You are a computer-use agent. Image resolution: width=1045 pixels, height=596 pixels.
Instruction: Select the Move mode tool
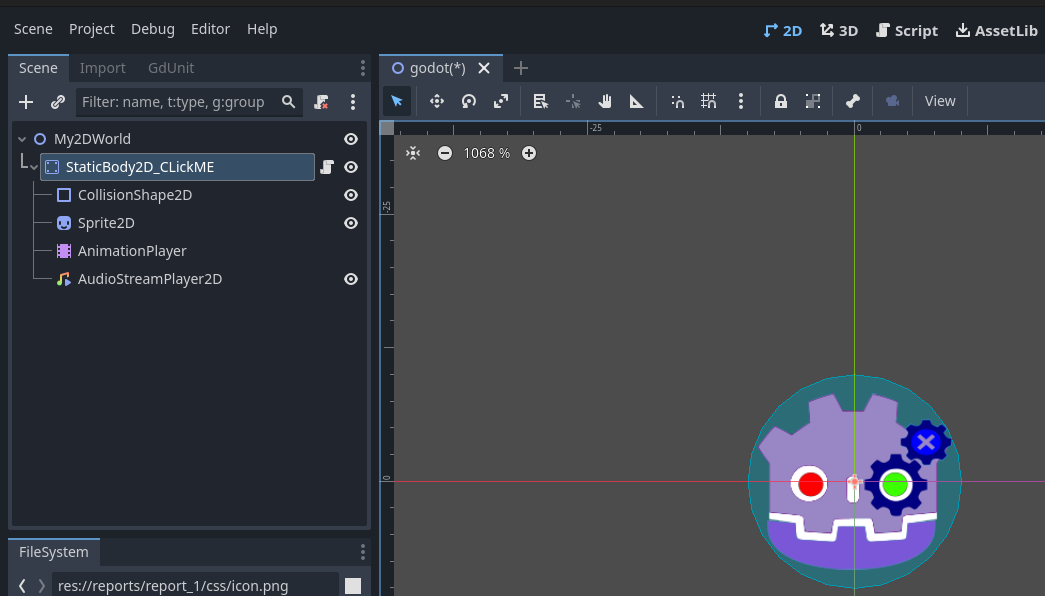pyautogui.click(x=437, y=101)
